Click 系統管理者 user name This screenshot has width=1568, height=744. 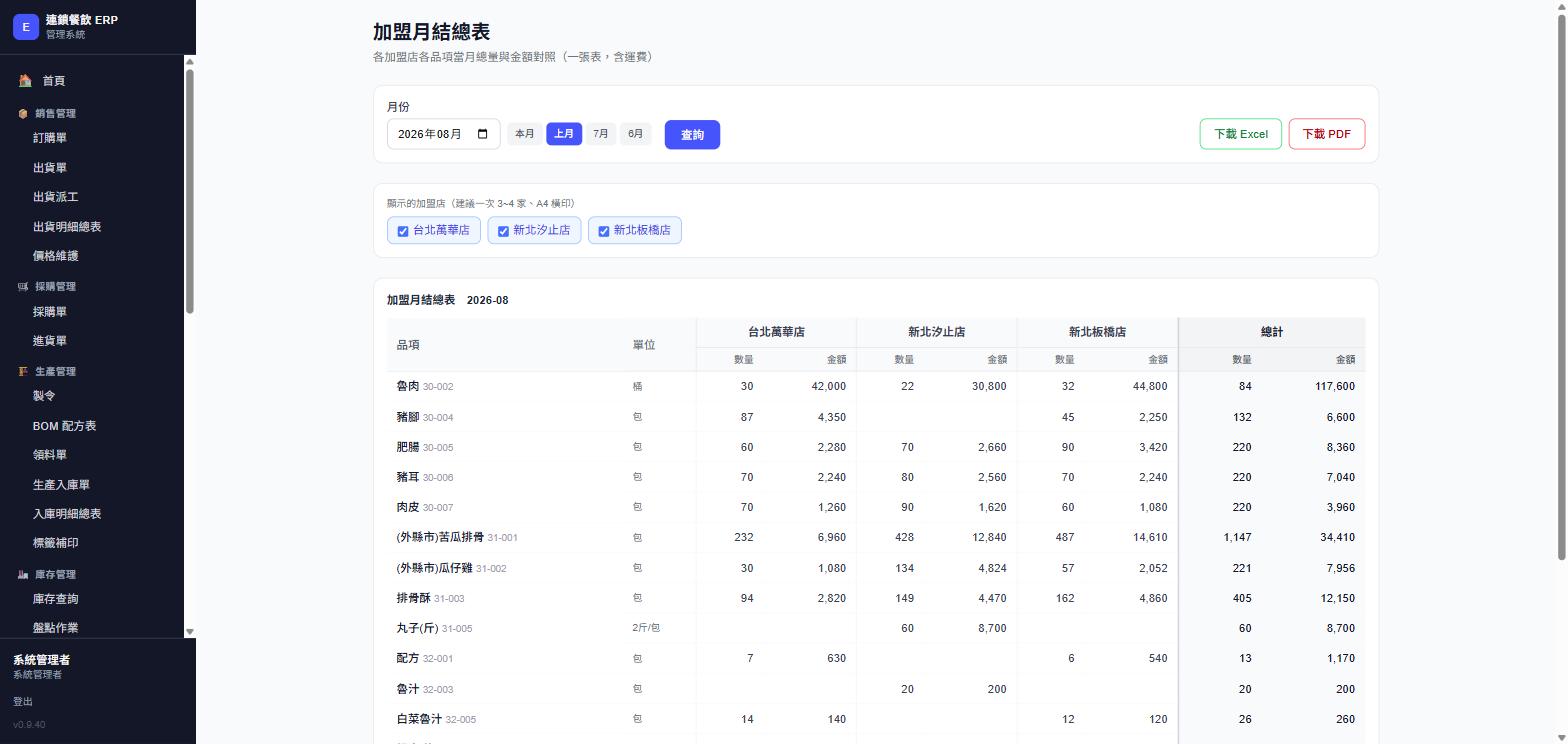click(x=41, y=660)
